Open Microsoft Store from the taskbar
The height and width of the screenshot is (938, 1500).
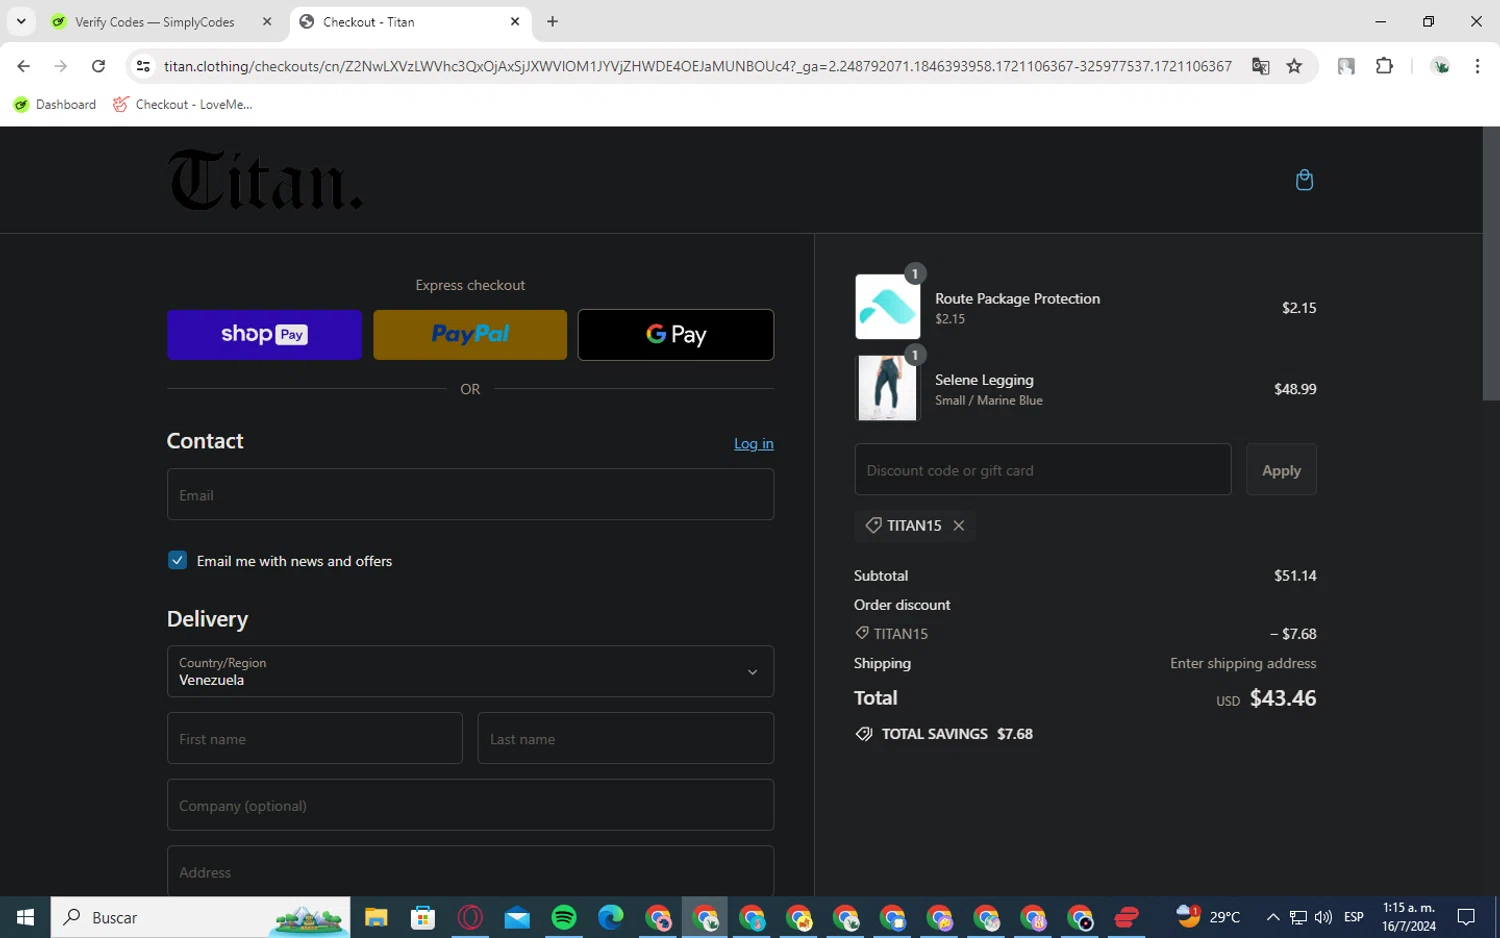[x=423, y=917]
